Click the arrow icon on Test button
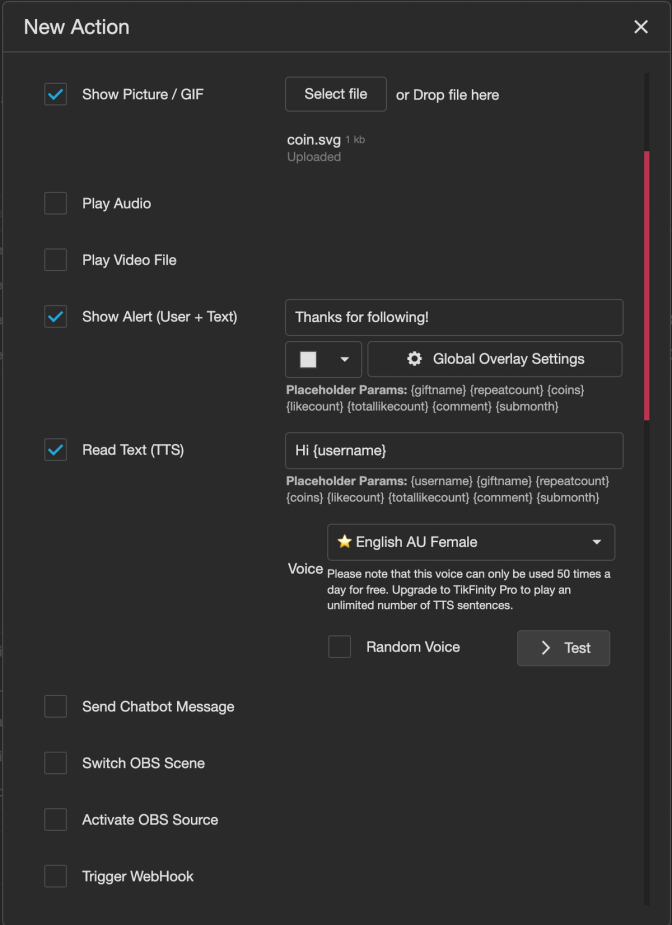Screen dimensions: 672x925 click(x=546, y=648)
